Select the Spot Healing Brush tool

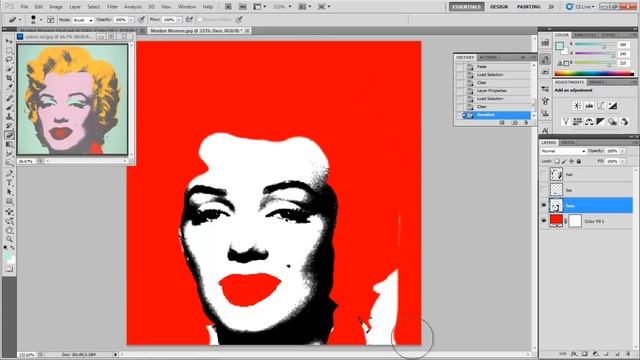click(9, 98)
